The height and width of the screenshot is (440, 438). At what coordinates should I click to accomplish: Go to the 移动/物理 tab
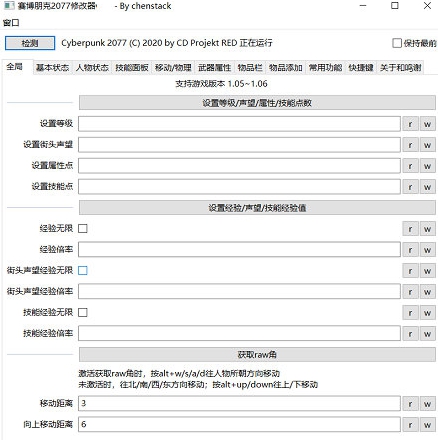(173, 68)
